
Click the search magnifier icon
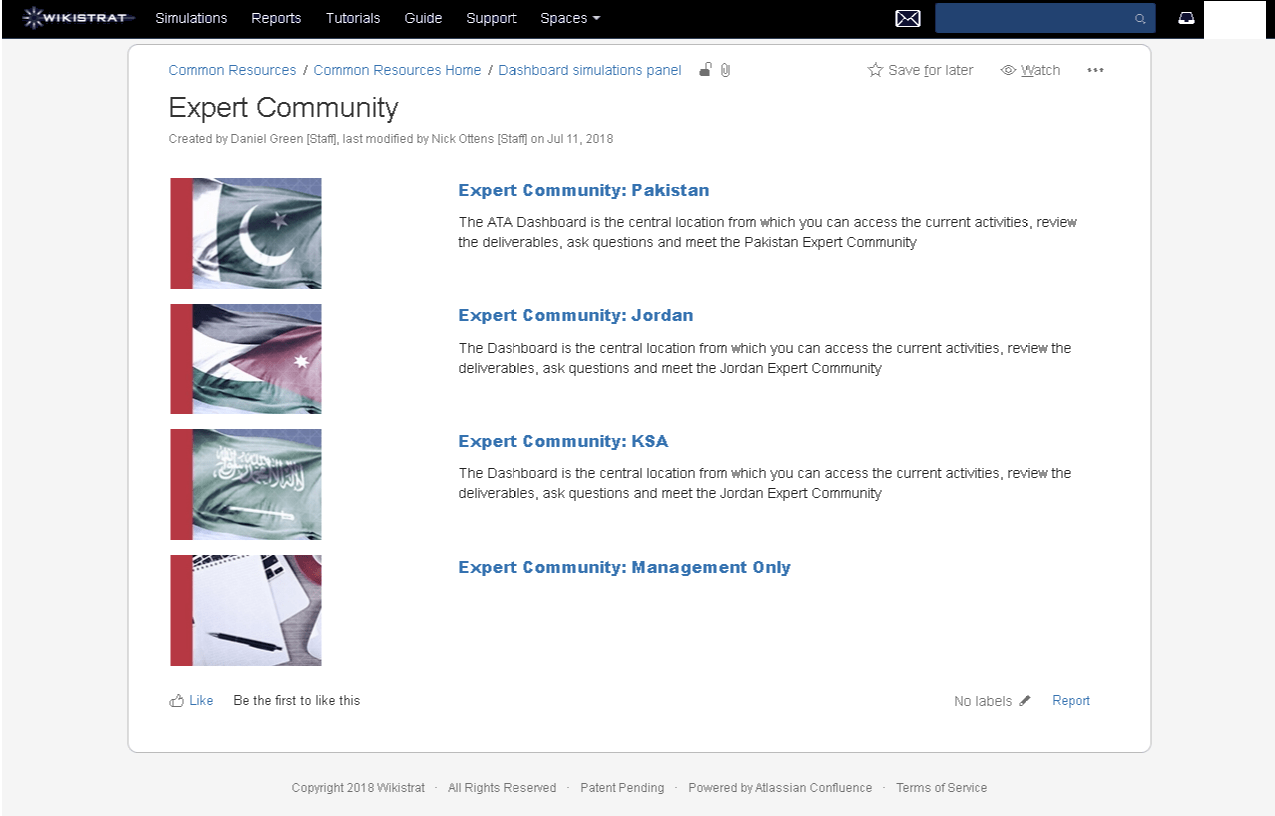1140,19
